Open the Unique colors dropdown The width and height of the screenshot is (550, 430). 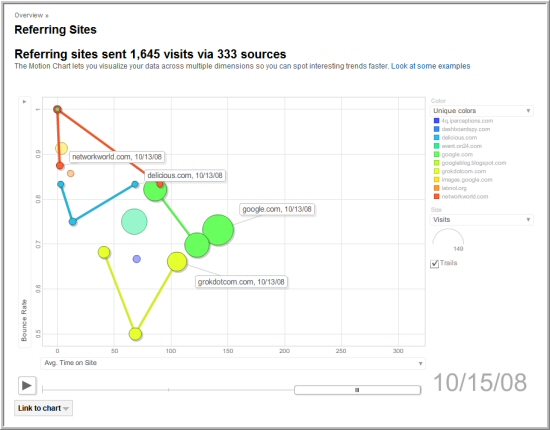click(x=481, y=111)
